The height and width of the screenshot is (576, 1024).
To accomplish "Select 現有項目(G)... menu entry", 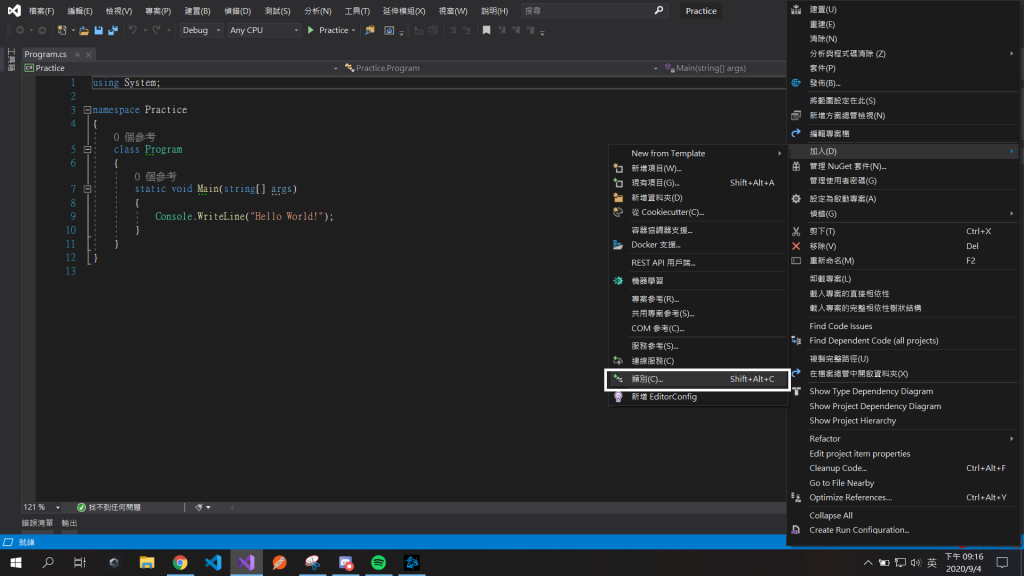I will click(x=697, y=183).
